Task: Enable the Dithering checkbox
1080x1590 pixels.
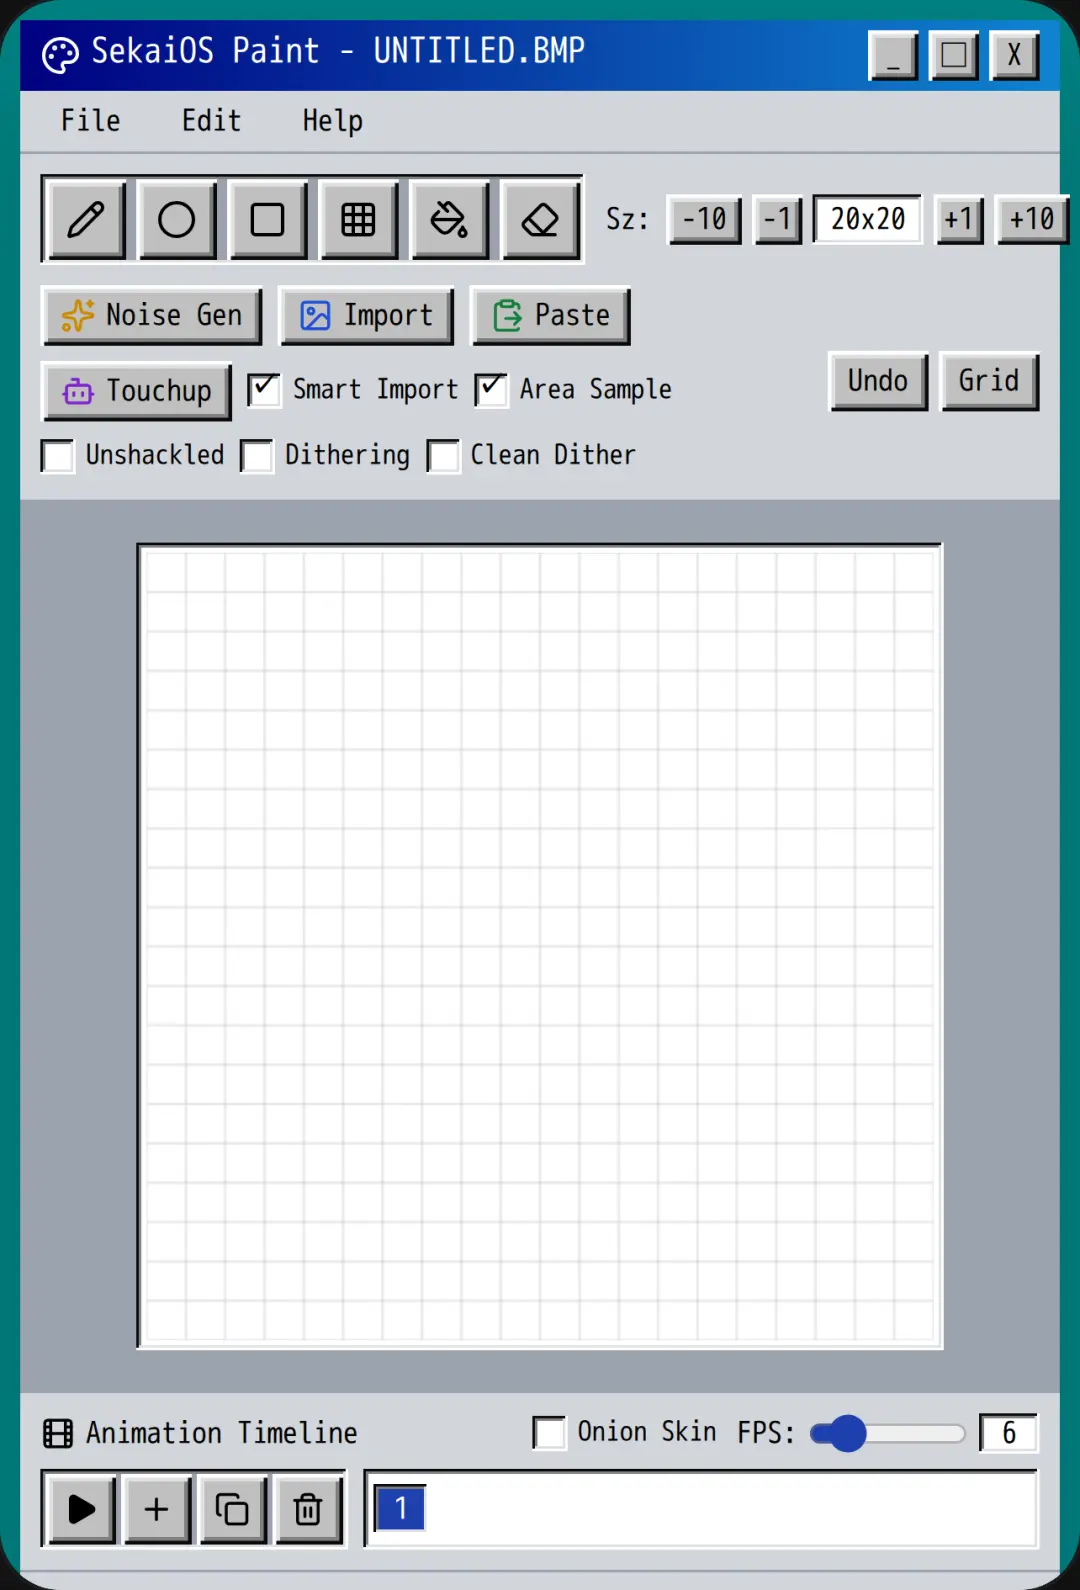Action: point(257,456)
